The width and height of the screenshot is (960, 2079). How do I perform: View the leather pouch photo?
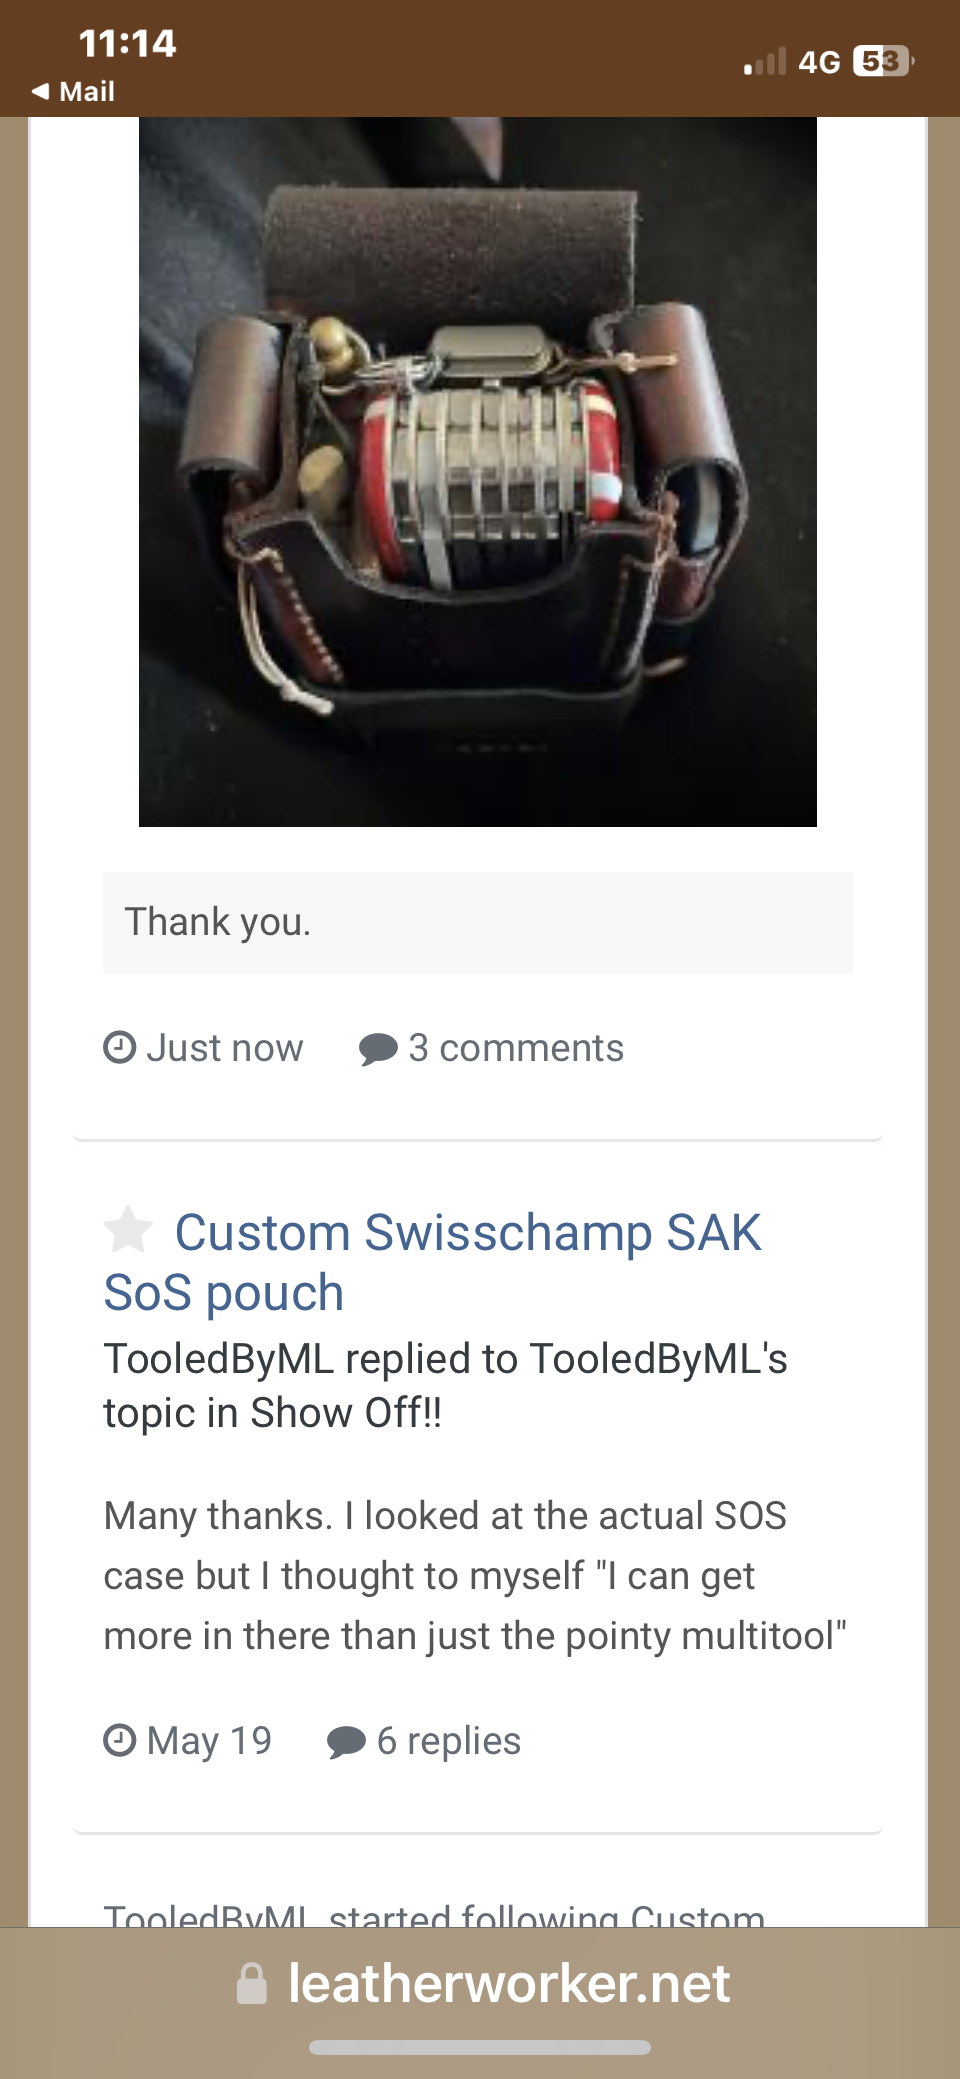(x=478, y=472)
